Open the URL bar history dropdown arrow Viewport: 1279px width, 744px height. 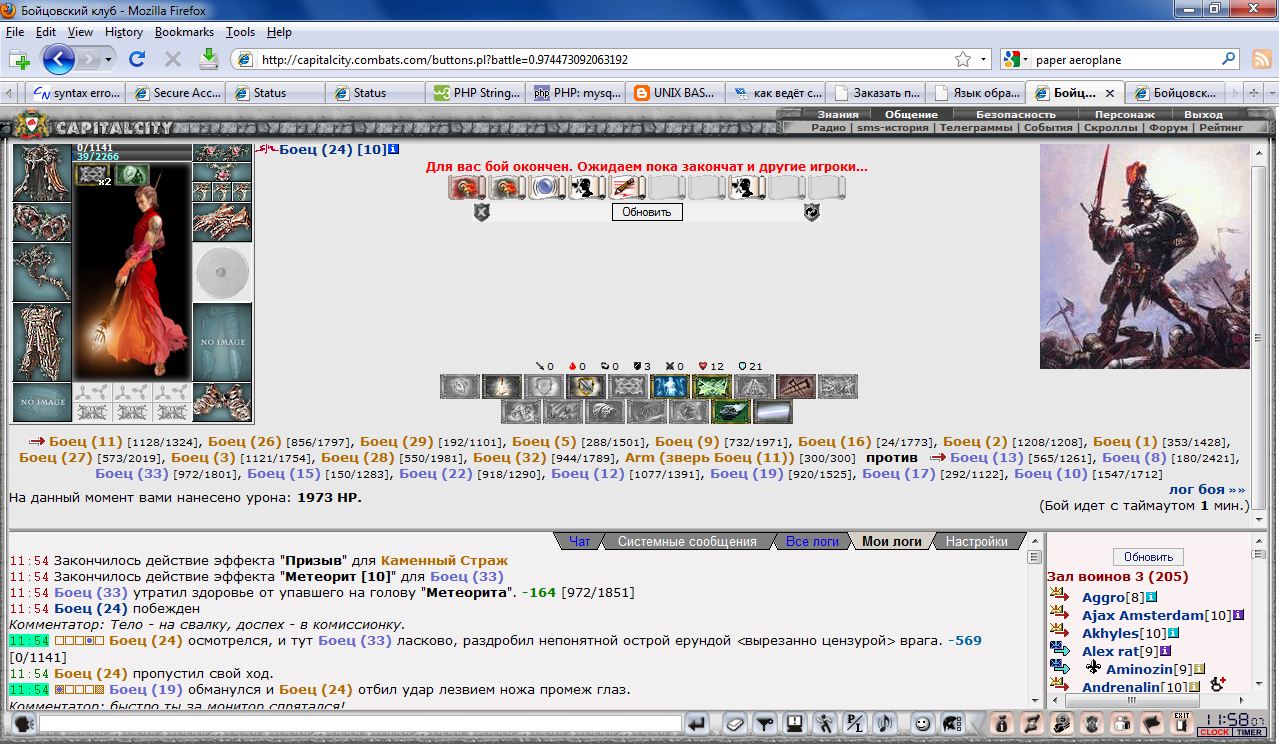[x=984, y=60]
